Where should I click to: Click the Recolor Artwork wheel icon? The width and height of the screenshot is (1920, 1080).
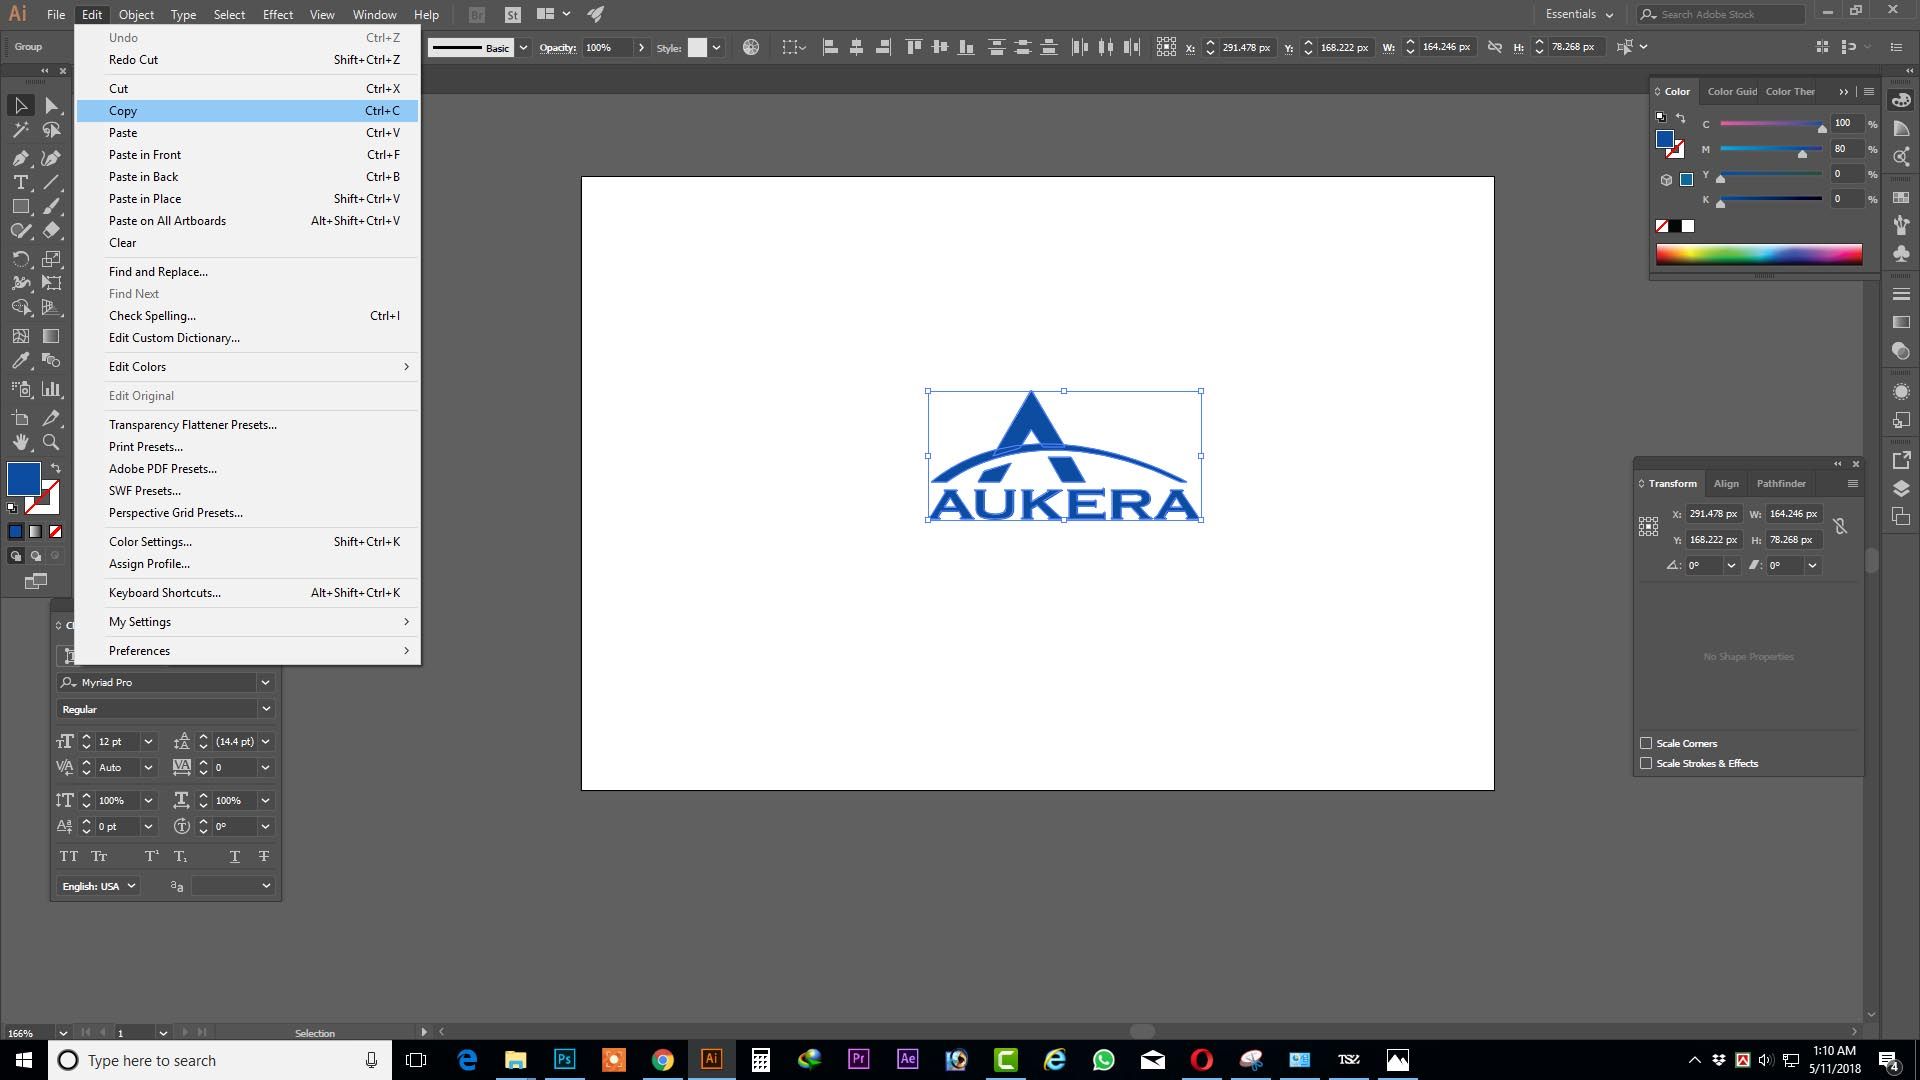pos(751,47)
